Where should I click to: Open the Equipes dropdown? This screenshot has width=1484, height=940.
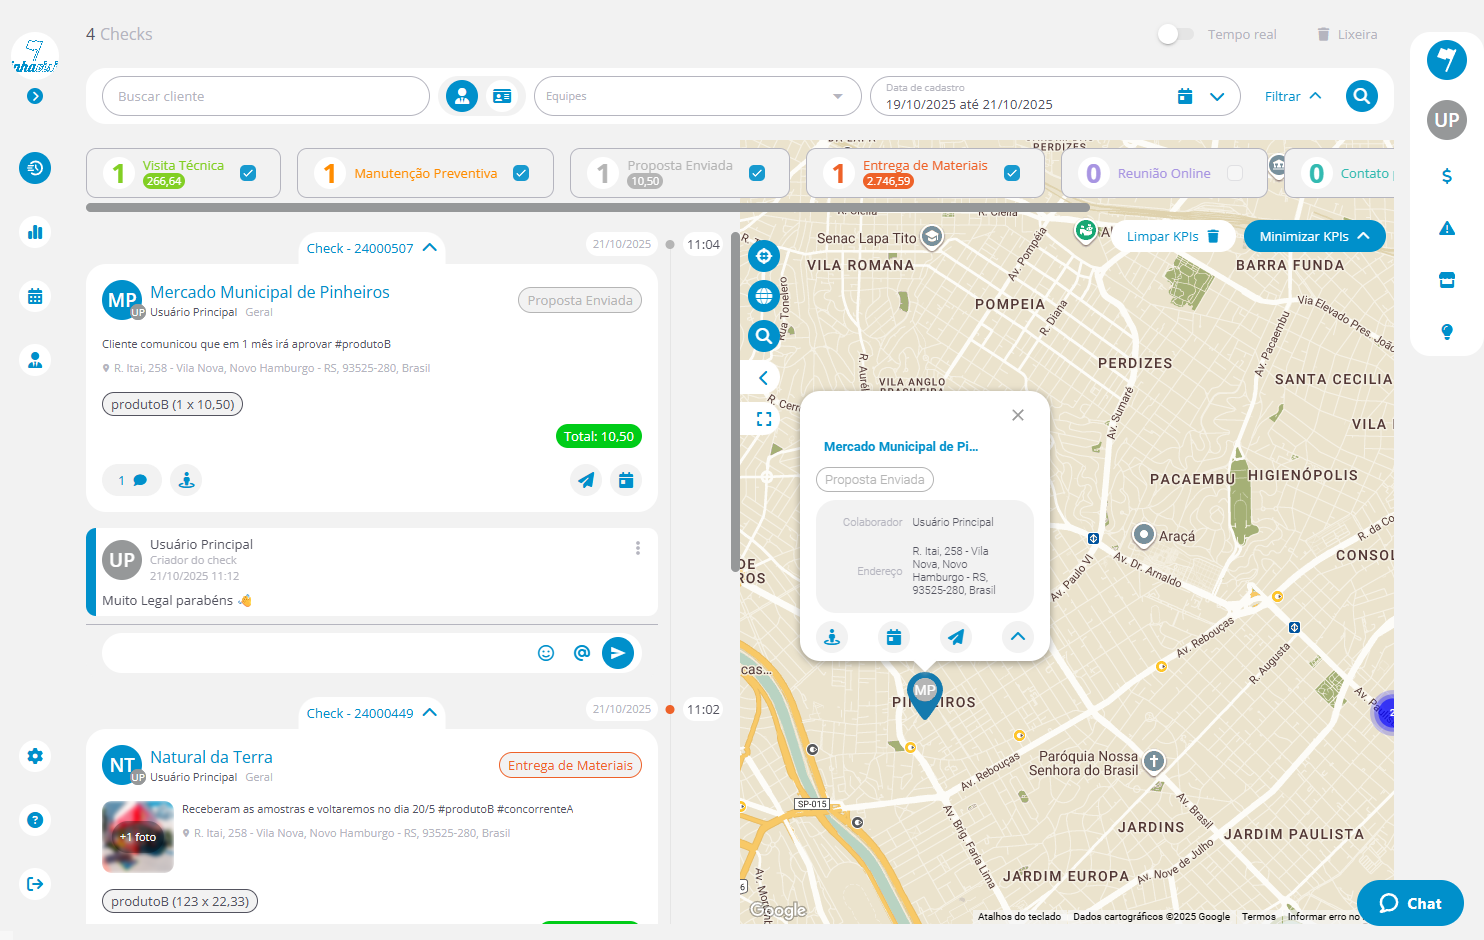[697, 96]
